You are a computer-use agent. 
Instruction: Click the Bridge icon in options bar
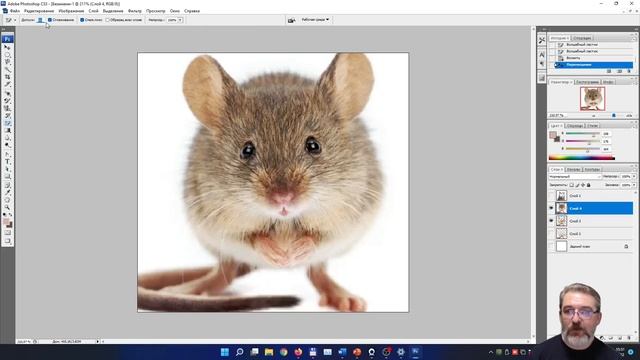291,20
